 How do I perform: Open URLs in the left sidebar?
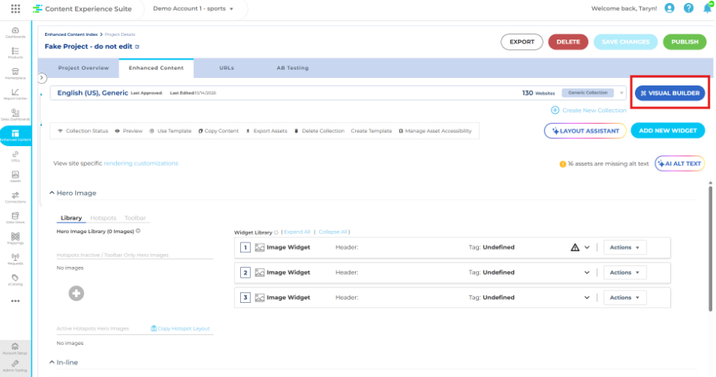pyautogui.click(x=16, y=156)
